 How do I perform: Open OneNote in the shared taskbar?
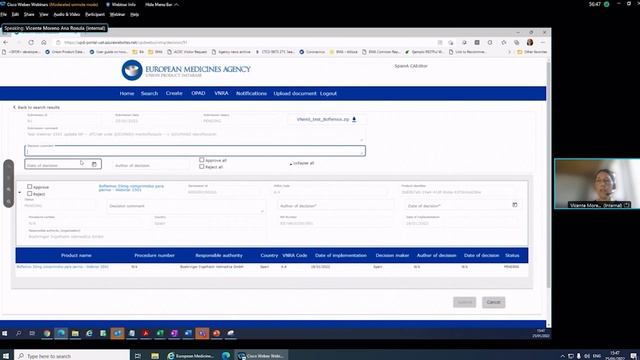pyautogui.click(x=174, y=333)
